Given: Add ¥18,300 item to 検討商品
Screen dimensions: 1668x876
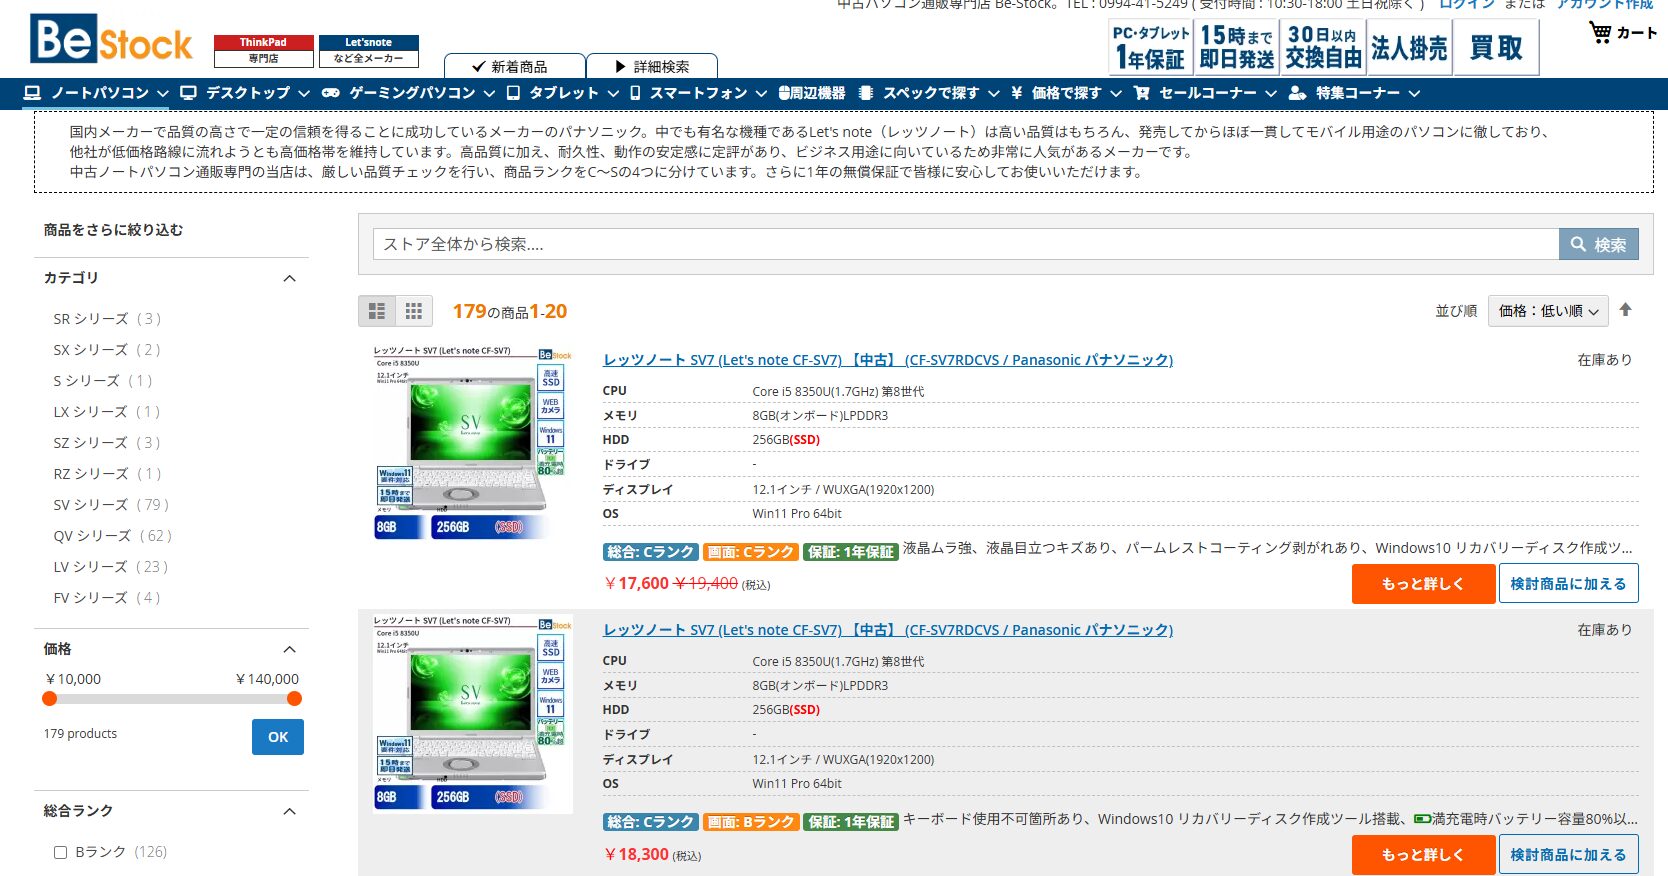Looking at the screenshot, I should (1568, 855).
